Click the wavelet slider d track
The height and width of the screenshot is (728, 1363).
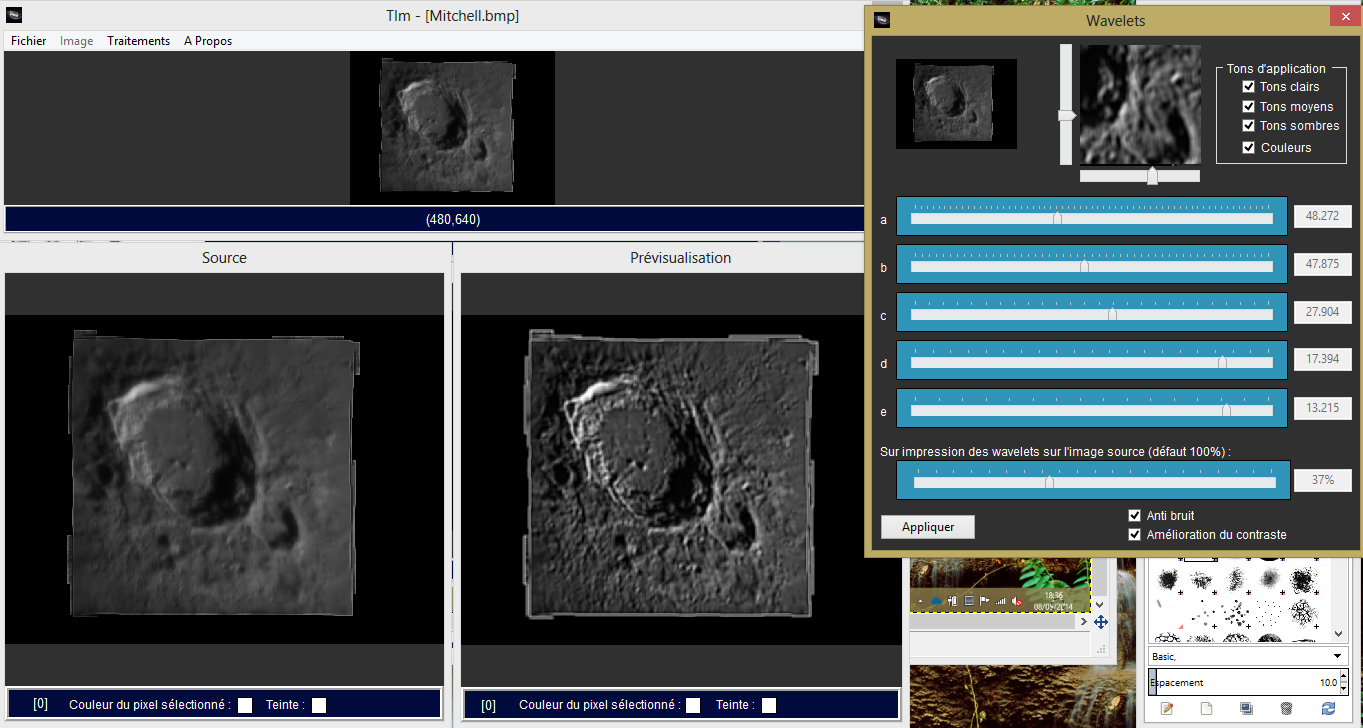pyautogui.click(x=1091, y=362)
